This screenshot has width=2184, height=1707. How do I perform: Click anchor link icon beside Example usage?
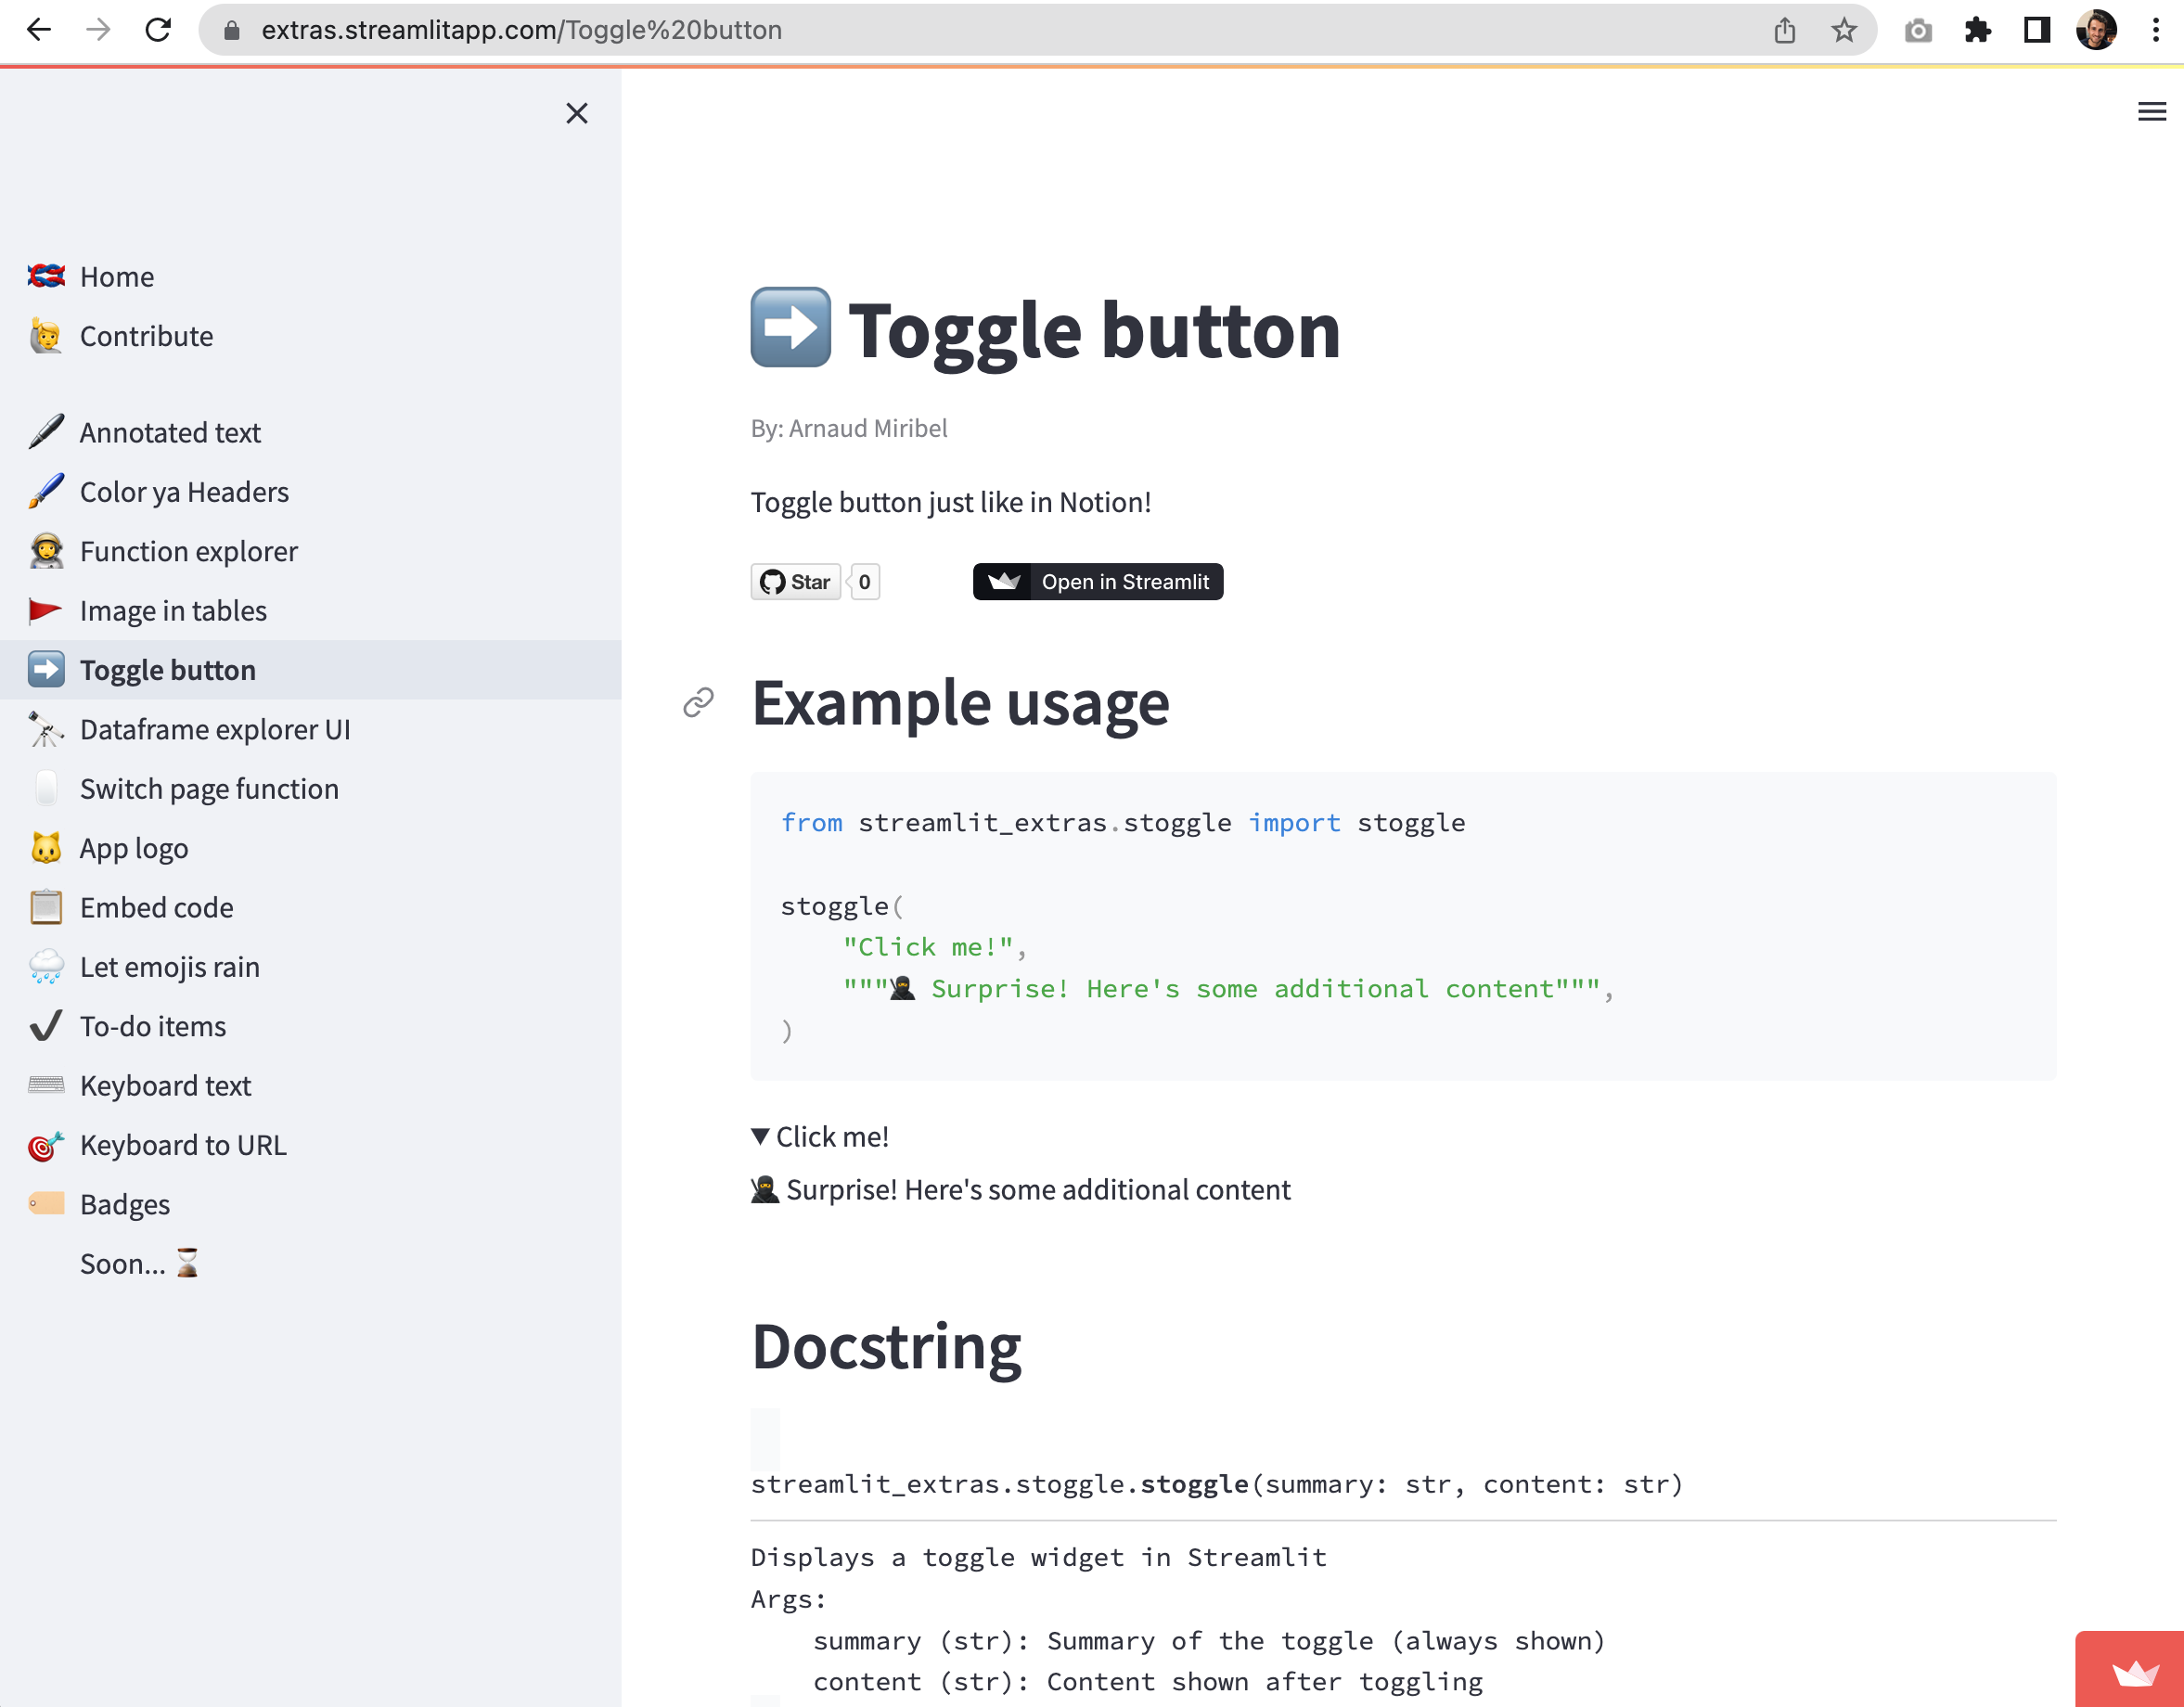(x=698, y=703)
